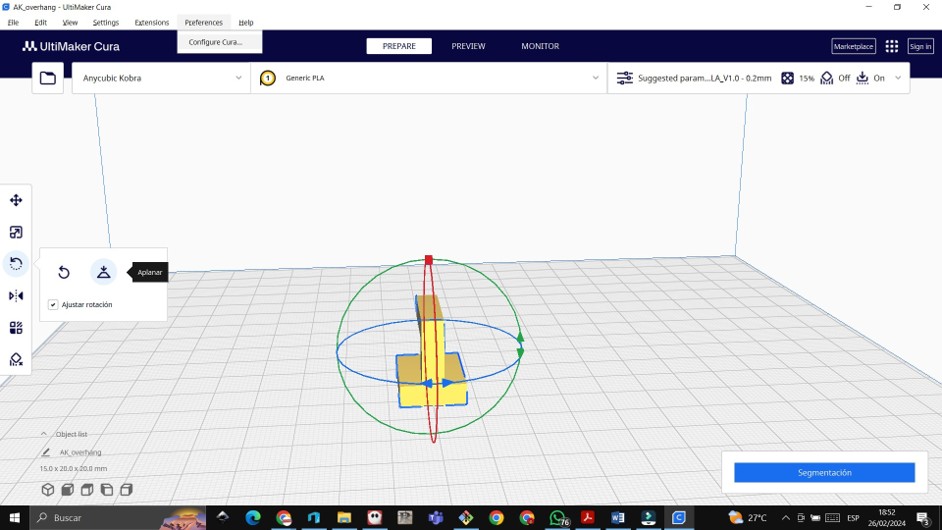Click the infill percentage icon
The width and height of the screenshot is (942, 530).
(x=787, y=78)
